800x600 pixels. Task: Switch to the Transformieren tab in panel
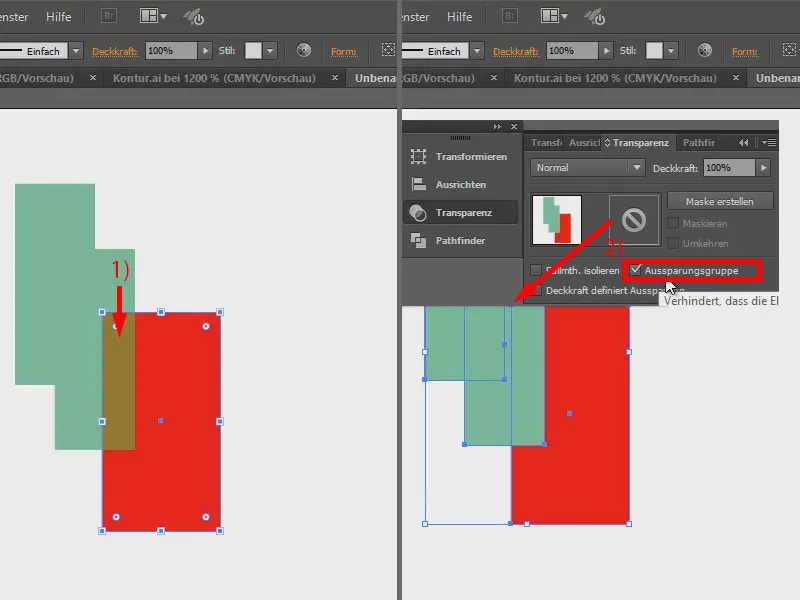click(x=546, y=143)
